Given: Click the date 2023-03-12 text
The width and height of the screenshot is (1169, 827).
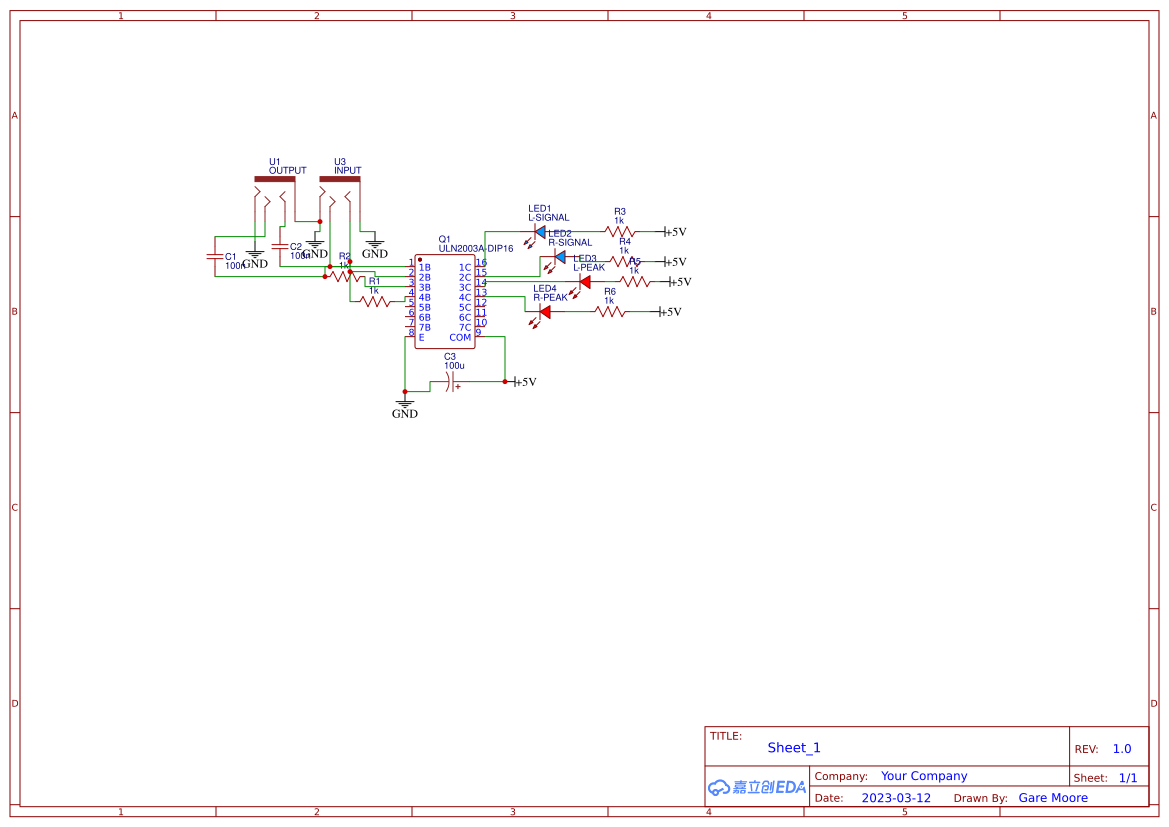Looking at the screenshot, I should coord(895,797).
